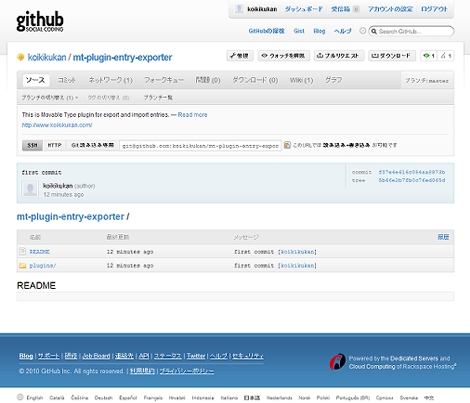Image resolution: width=470 pixels, height=403 pixels.
Task: Expand the タグの切り替え (0) dropdown
Action: coord(108,98)
